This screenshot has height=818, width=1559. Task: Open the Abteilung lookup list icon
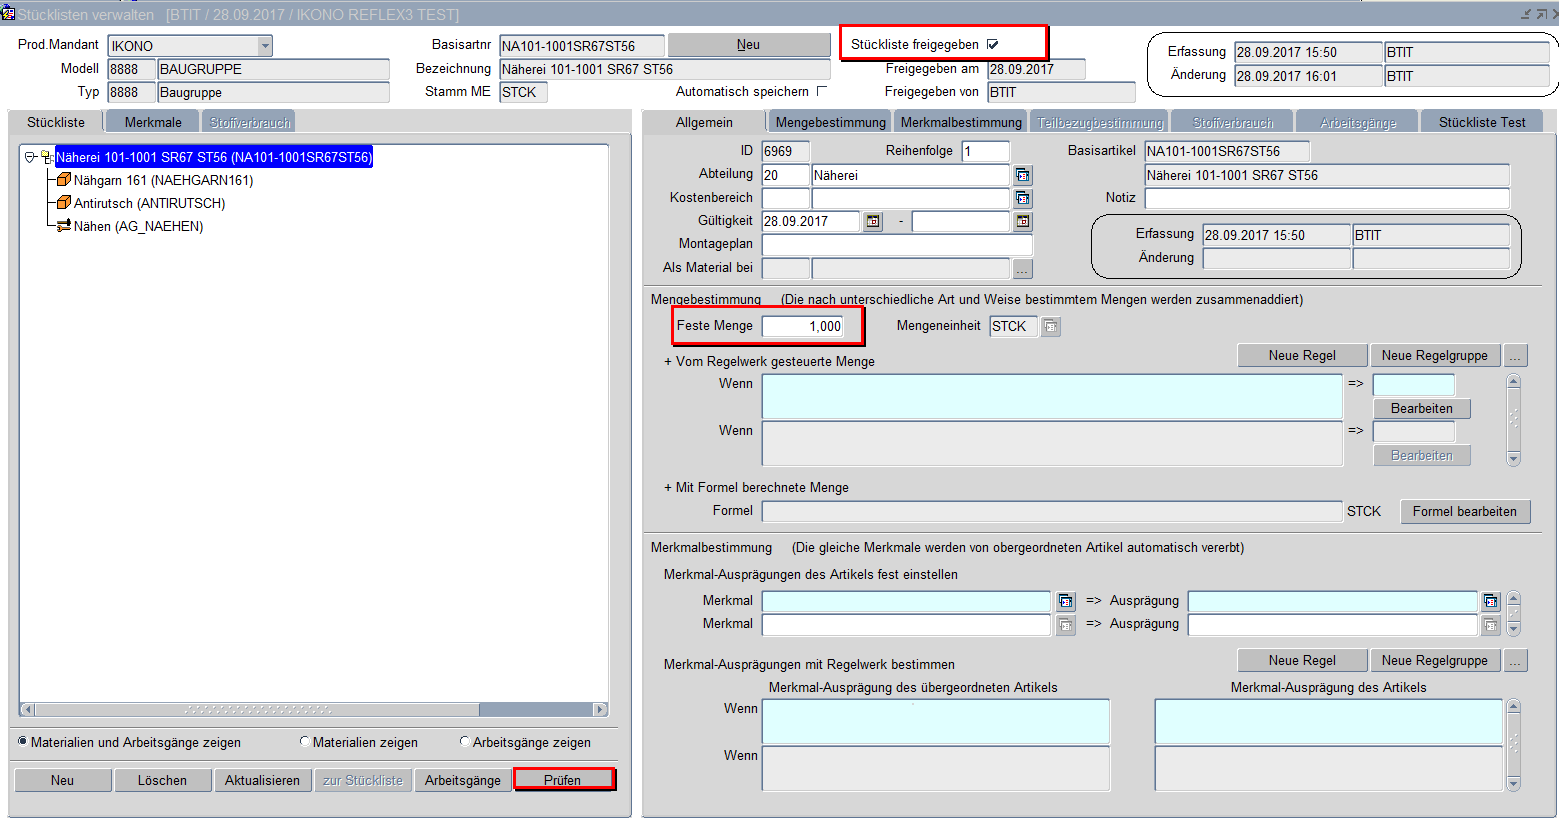1022,175
